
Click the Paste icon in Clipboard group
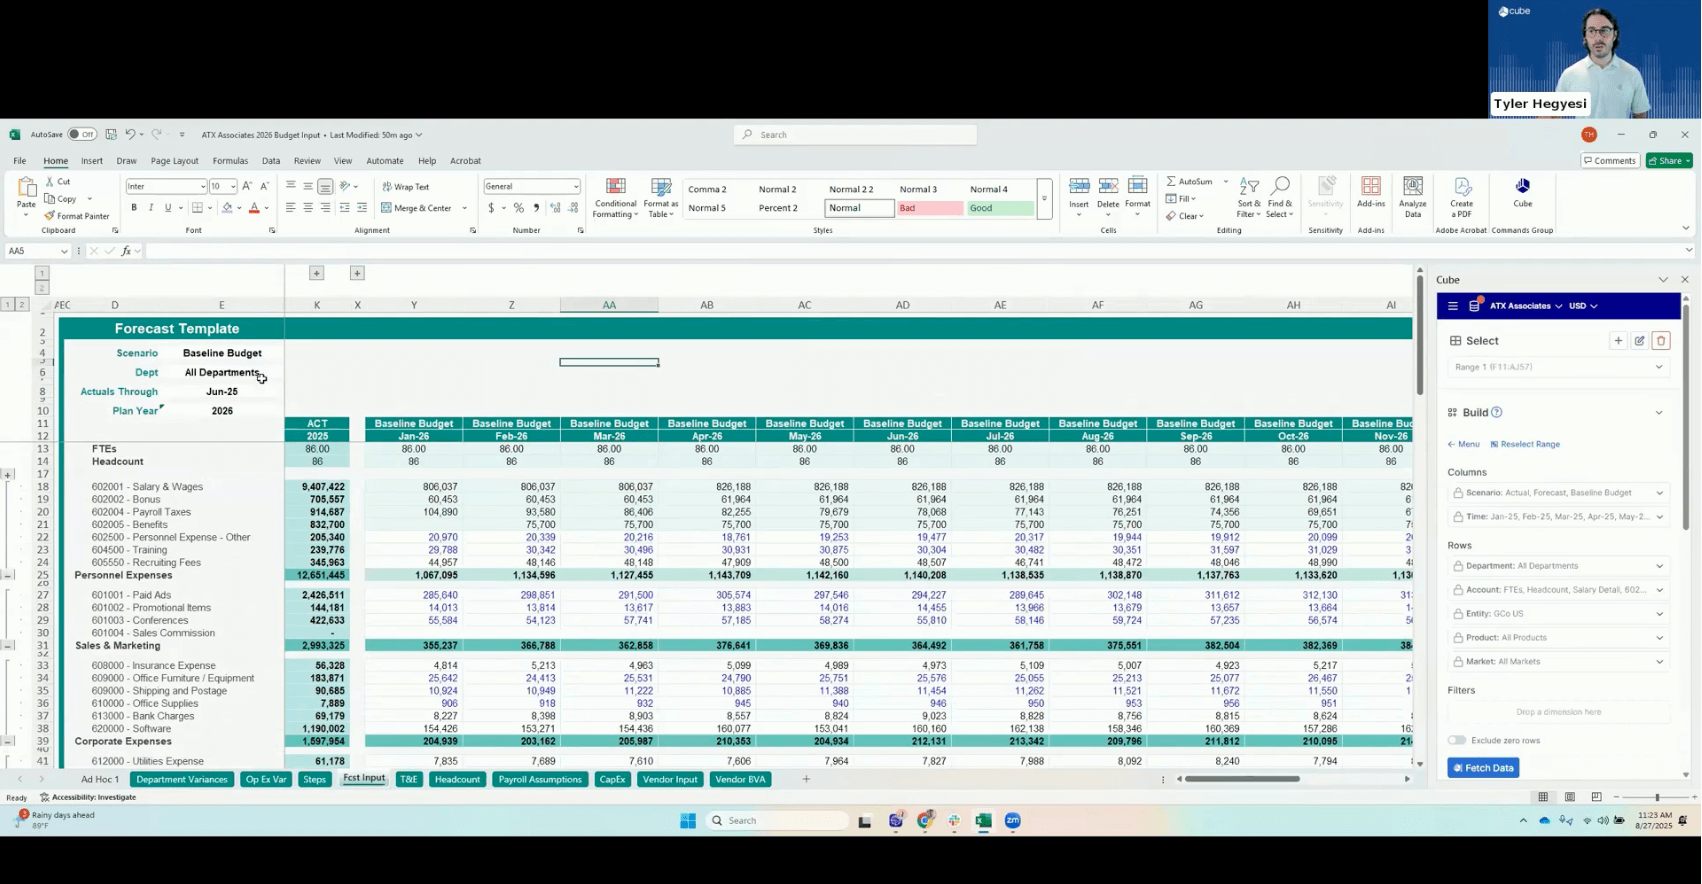[x=27, y=187]
